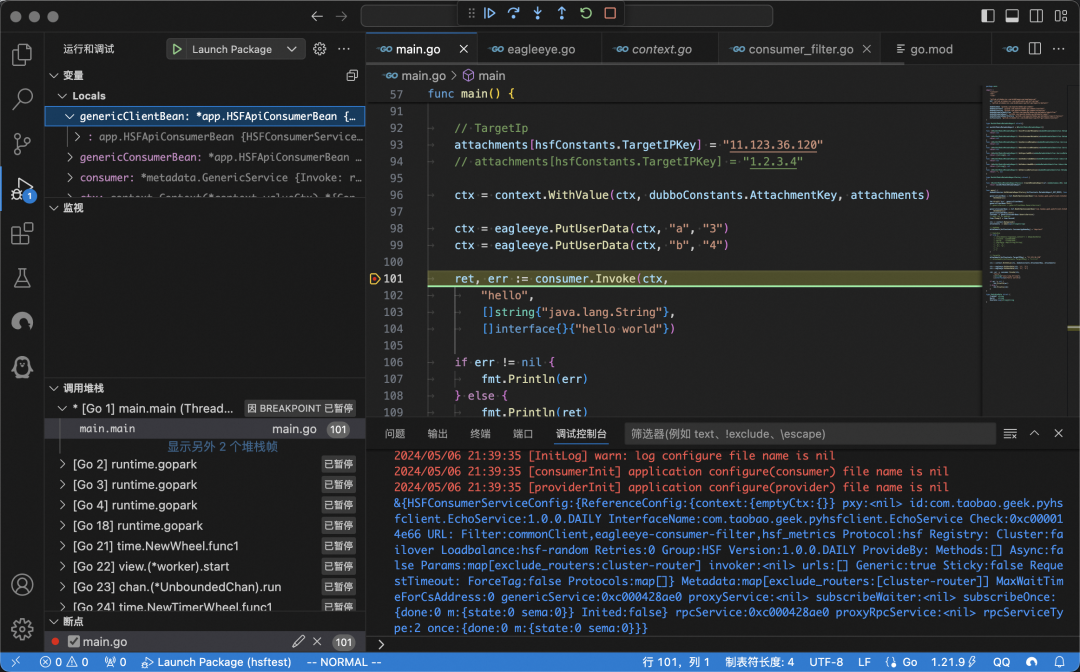Open the Source Control view
The image size is (1080, 672).
(22, 143)
